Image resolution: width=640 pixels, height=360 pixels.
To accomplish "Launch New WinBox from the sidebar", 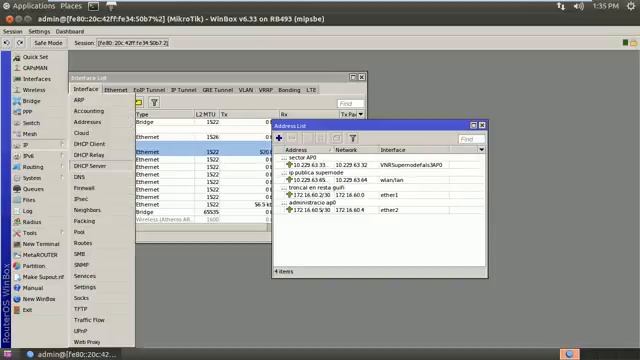I will (x=39, y=299).
